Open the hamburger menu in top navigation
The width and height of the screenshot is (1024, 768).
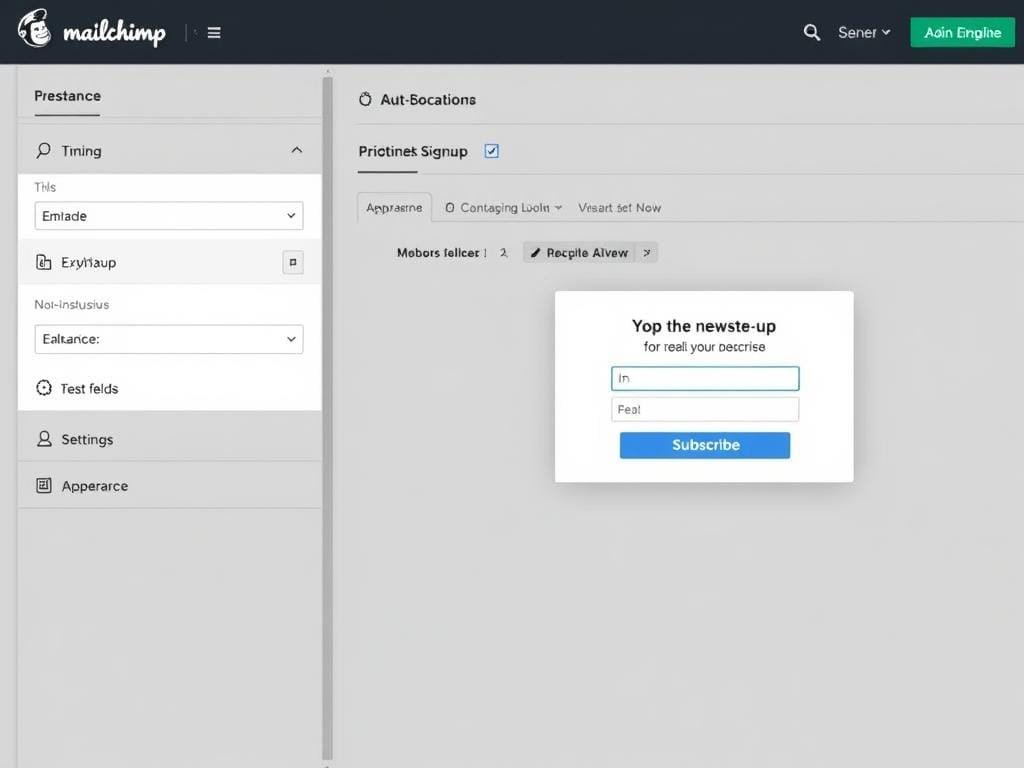[x=213, y=31]
